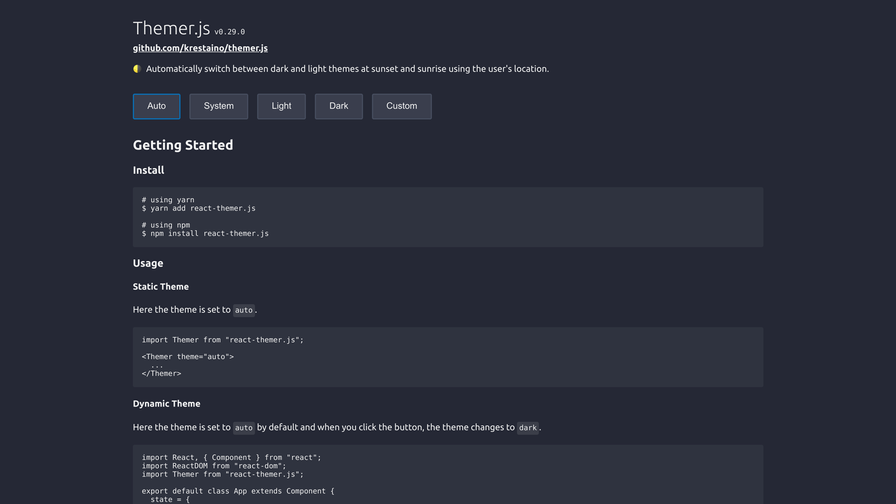Click the Static Theme subheading
This screenshot has height=504, width=896.
pyautogui.click(x=161, y=287)
